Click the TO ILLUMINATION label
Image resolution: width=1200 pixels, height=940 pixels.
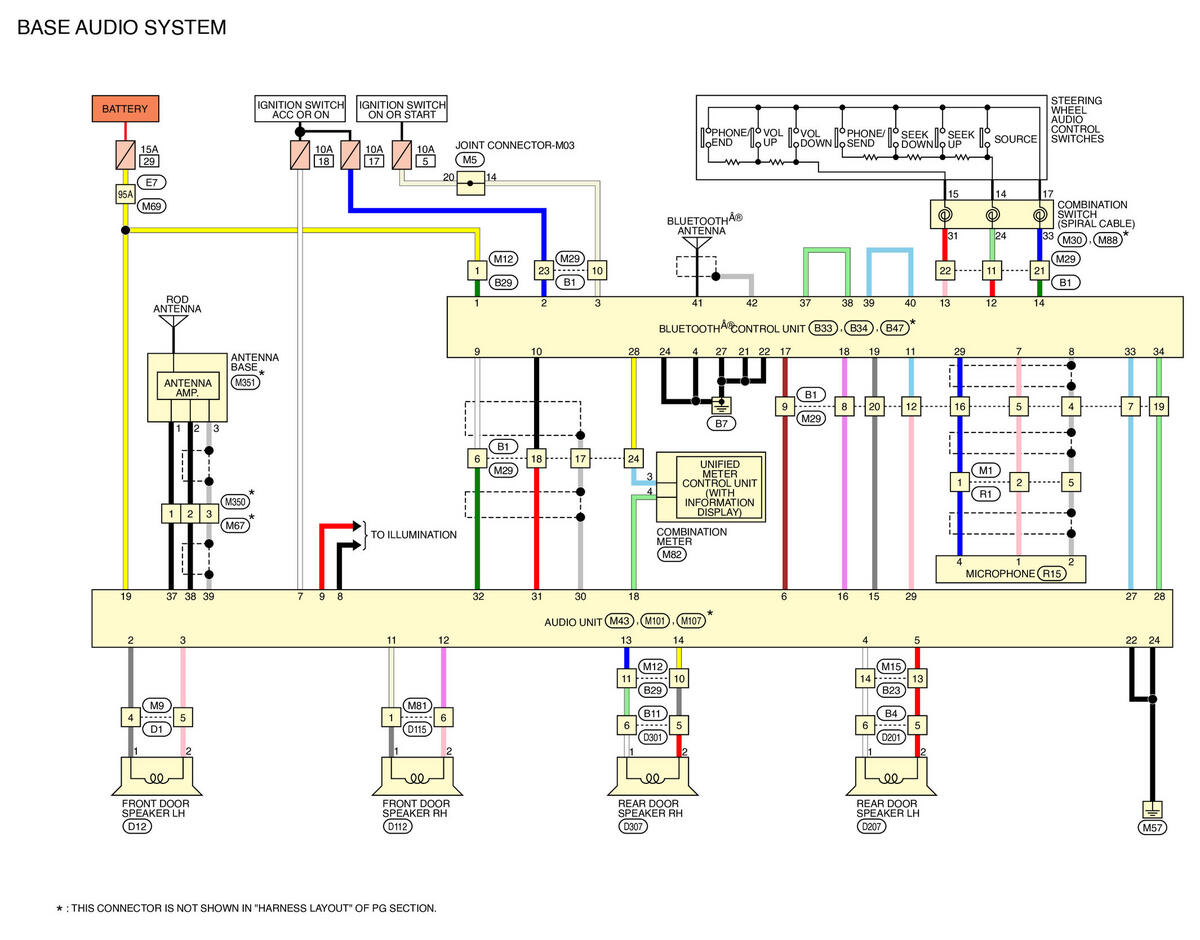(x=414, y=535)
